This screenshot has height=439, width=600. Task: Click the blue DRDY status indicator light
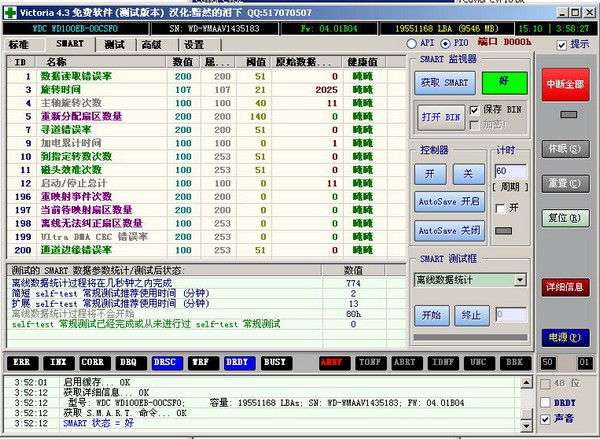(235, 362)
